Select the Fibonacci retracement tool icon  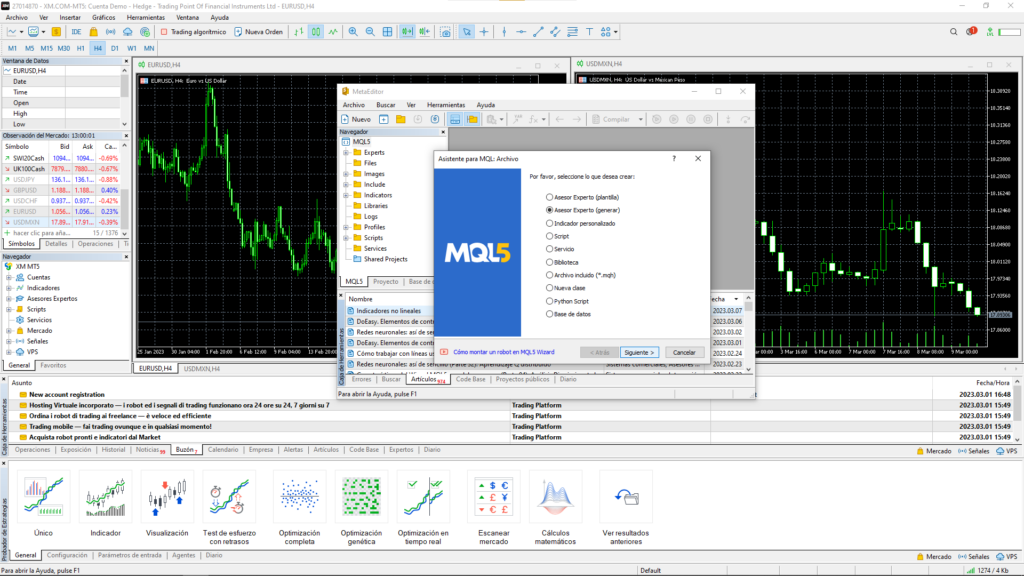click(x=572, y=31)
